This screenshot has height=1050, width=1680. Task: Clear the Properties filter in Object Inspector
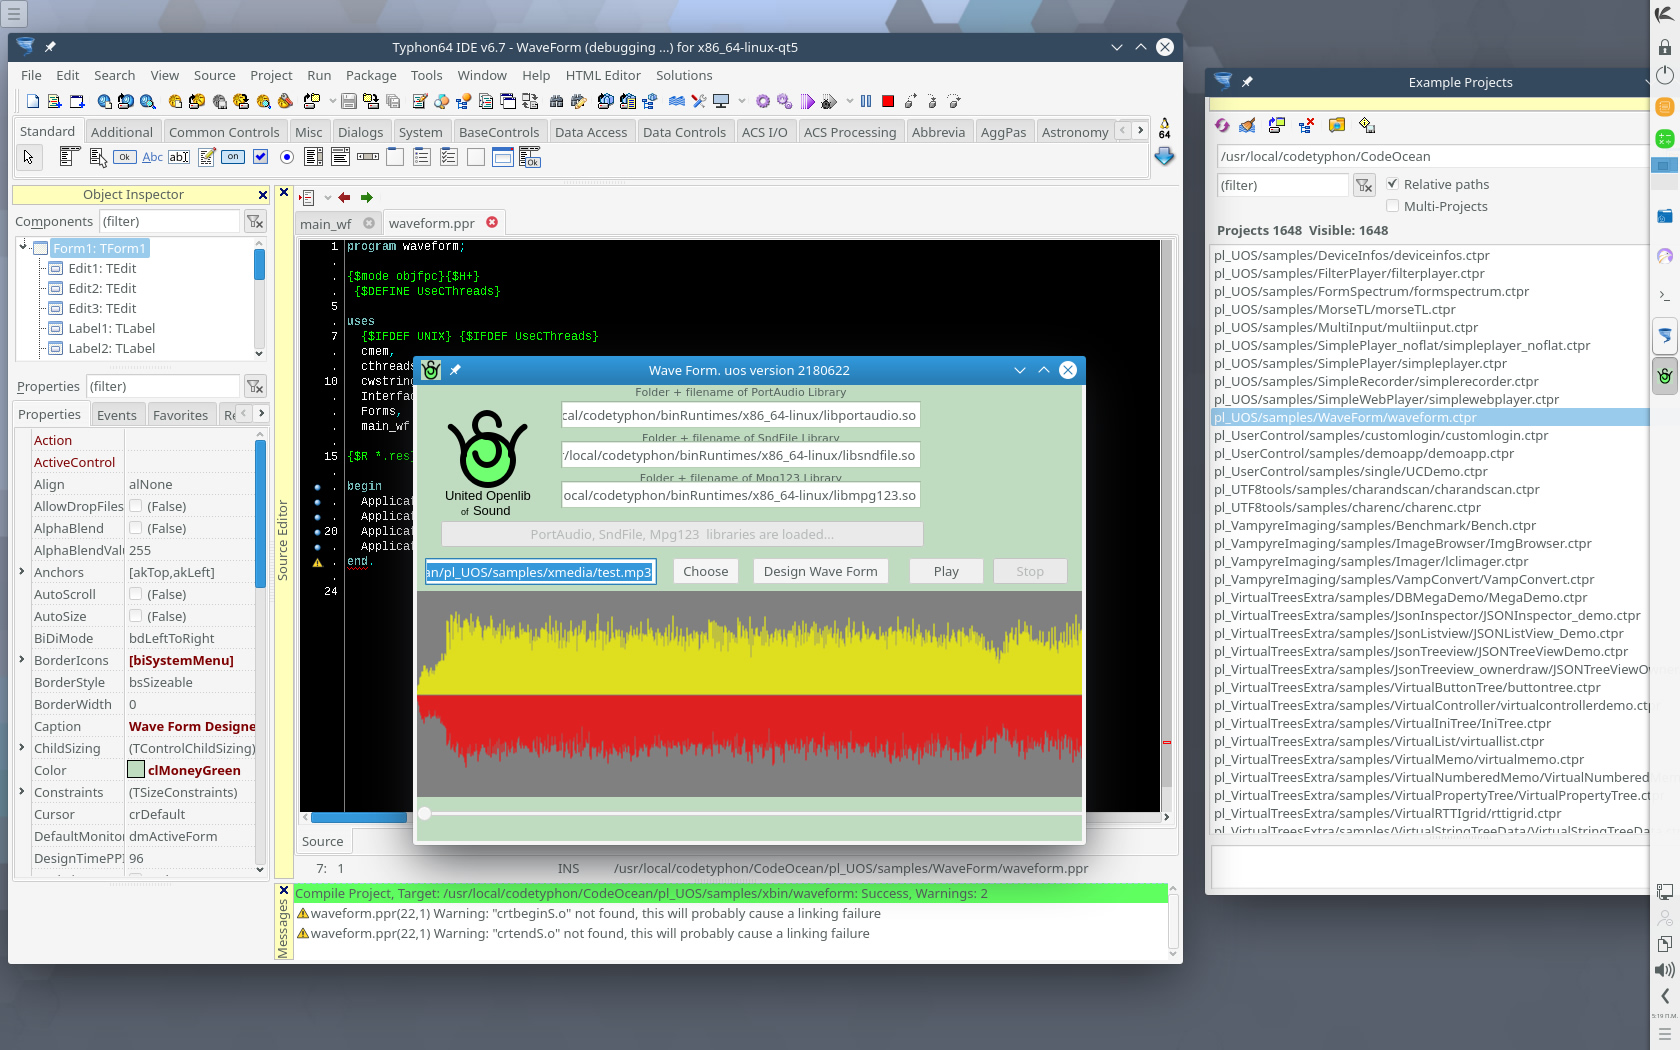[x=255, y=386]
